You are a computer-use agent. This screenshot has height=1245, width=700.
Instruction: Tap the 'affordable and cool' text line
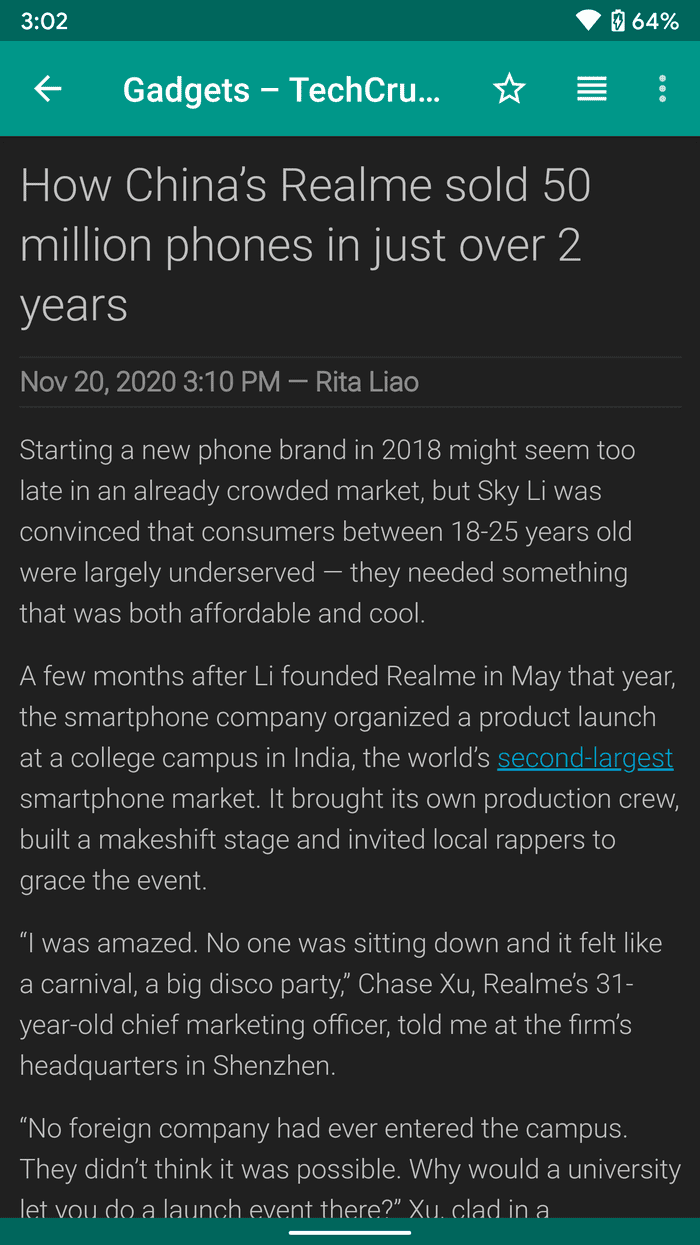pos(223,614)
